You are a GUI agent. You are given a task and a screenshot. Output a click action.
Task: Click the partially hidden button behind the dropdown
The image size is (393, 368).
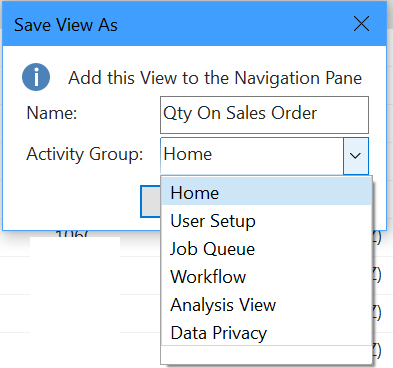(x=151, y=202)
